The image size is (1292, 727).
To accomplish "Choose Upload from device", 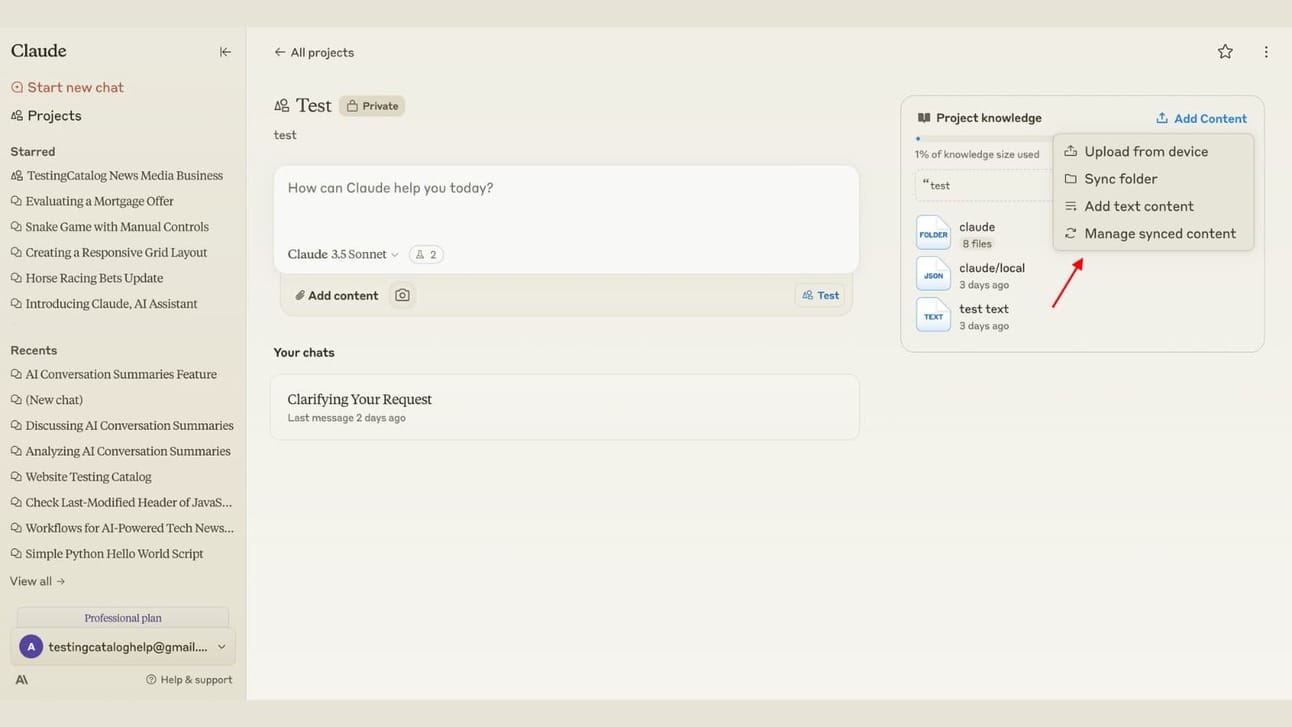I will (1153, 151).
